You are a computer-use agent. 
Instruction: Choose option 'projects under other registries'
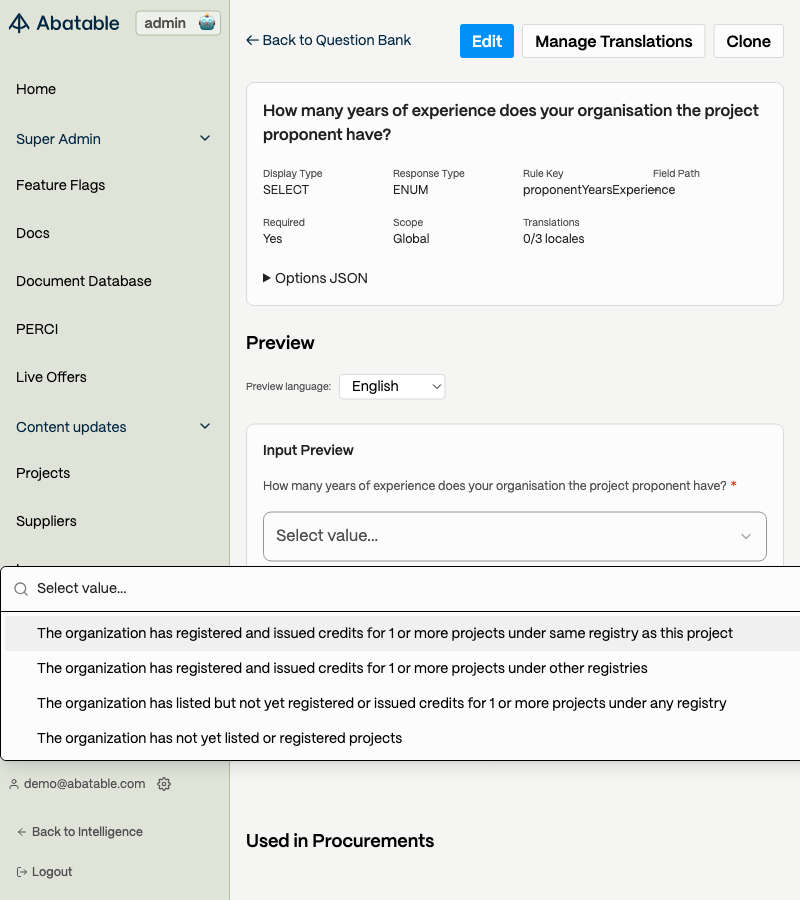tap(342, 668)
